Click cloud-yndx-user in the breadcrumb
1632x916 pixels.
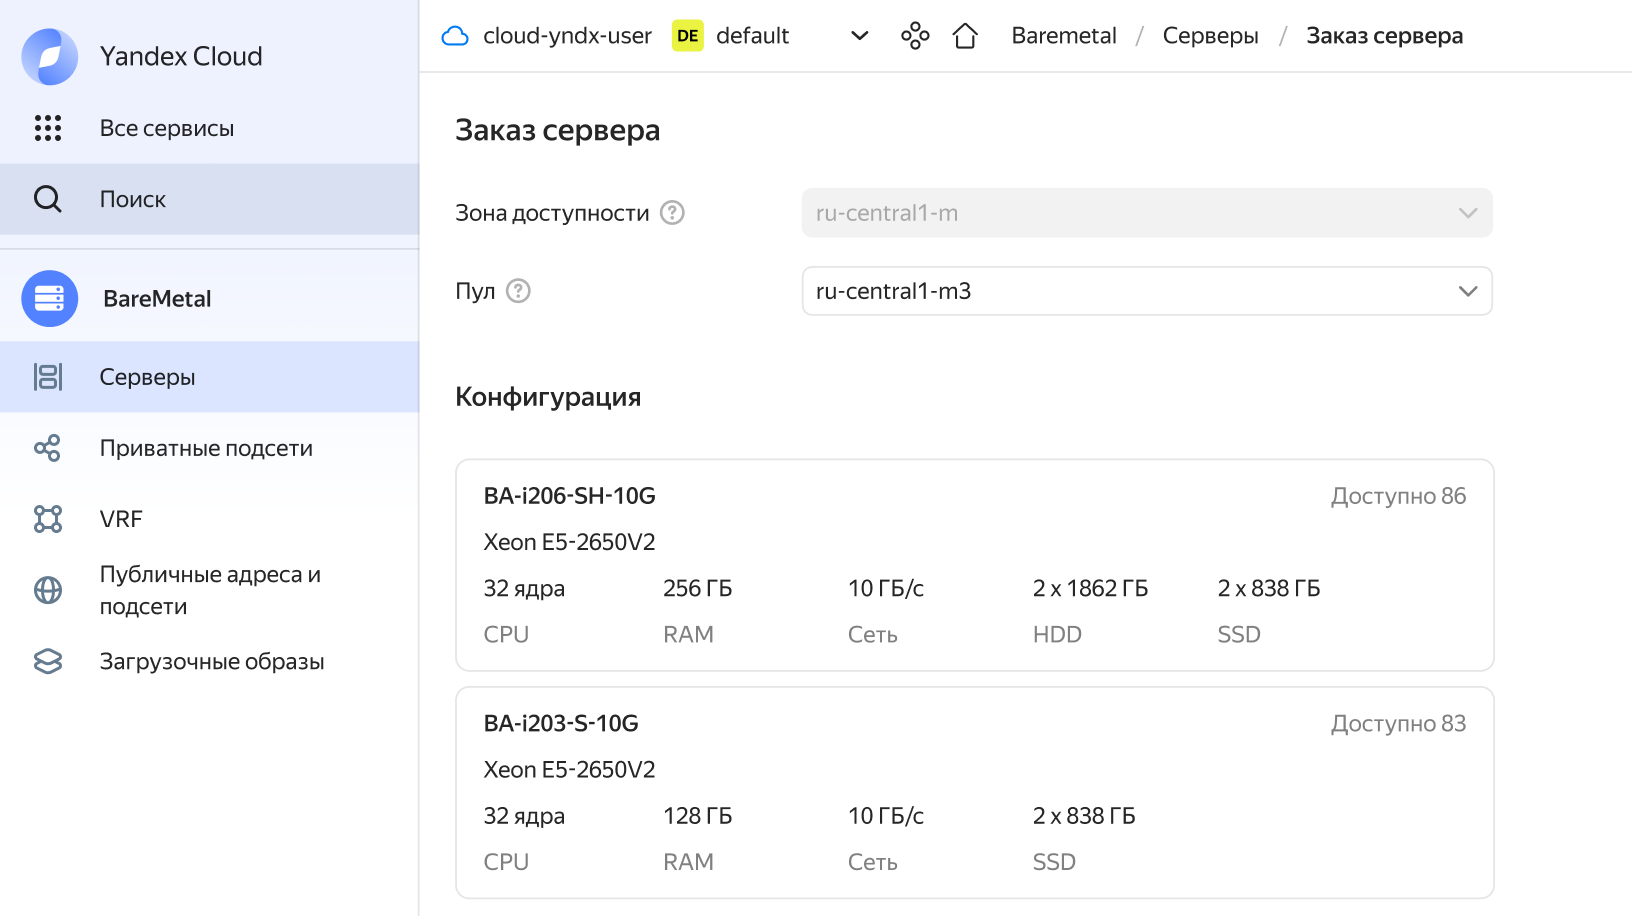tap(567, 36)
